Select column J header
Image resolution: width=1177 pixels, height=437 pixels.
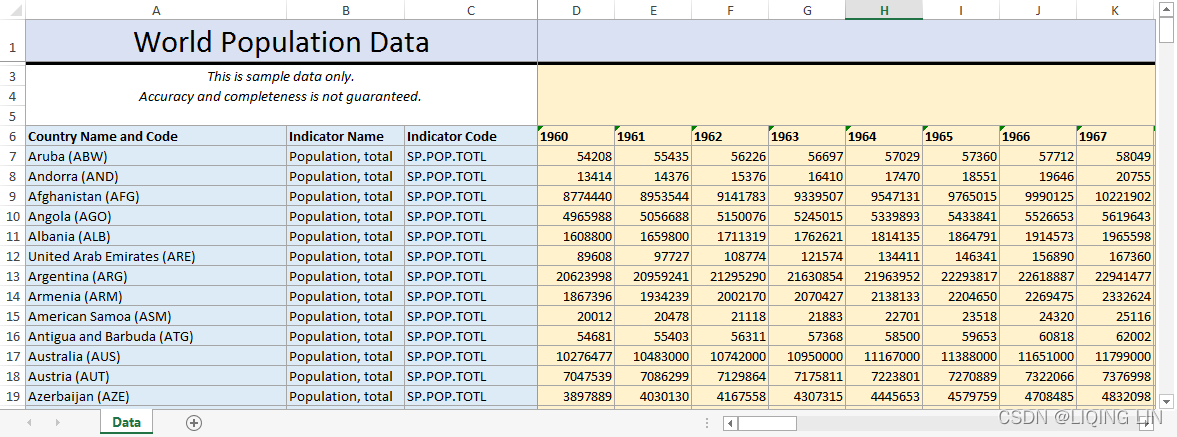(x=1038, y=10)
